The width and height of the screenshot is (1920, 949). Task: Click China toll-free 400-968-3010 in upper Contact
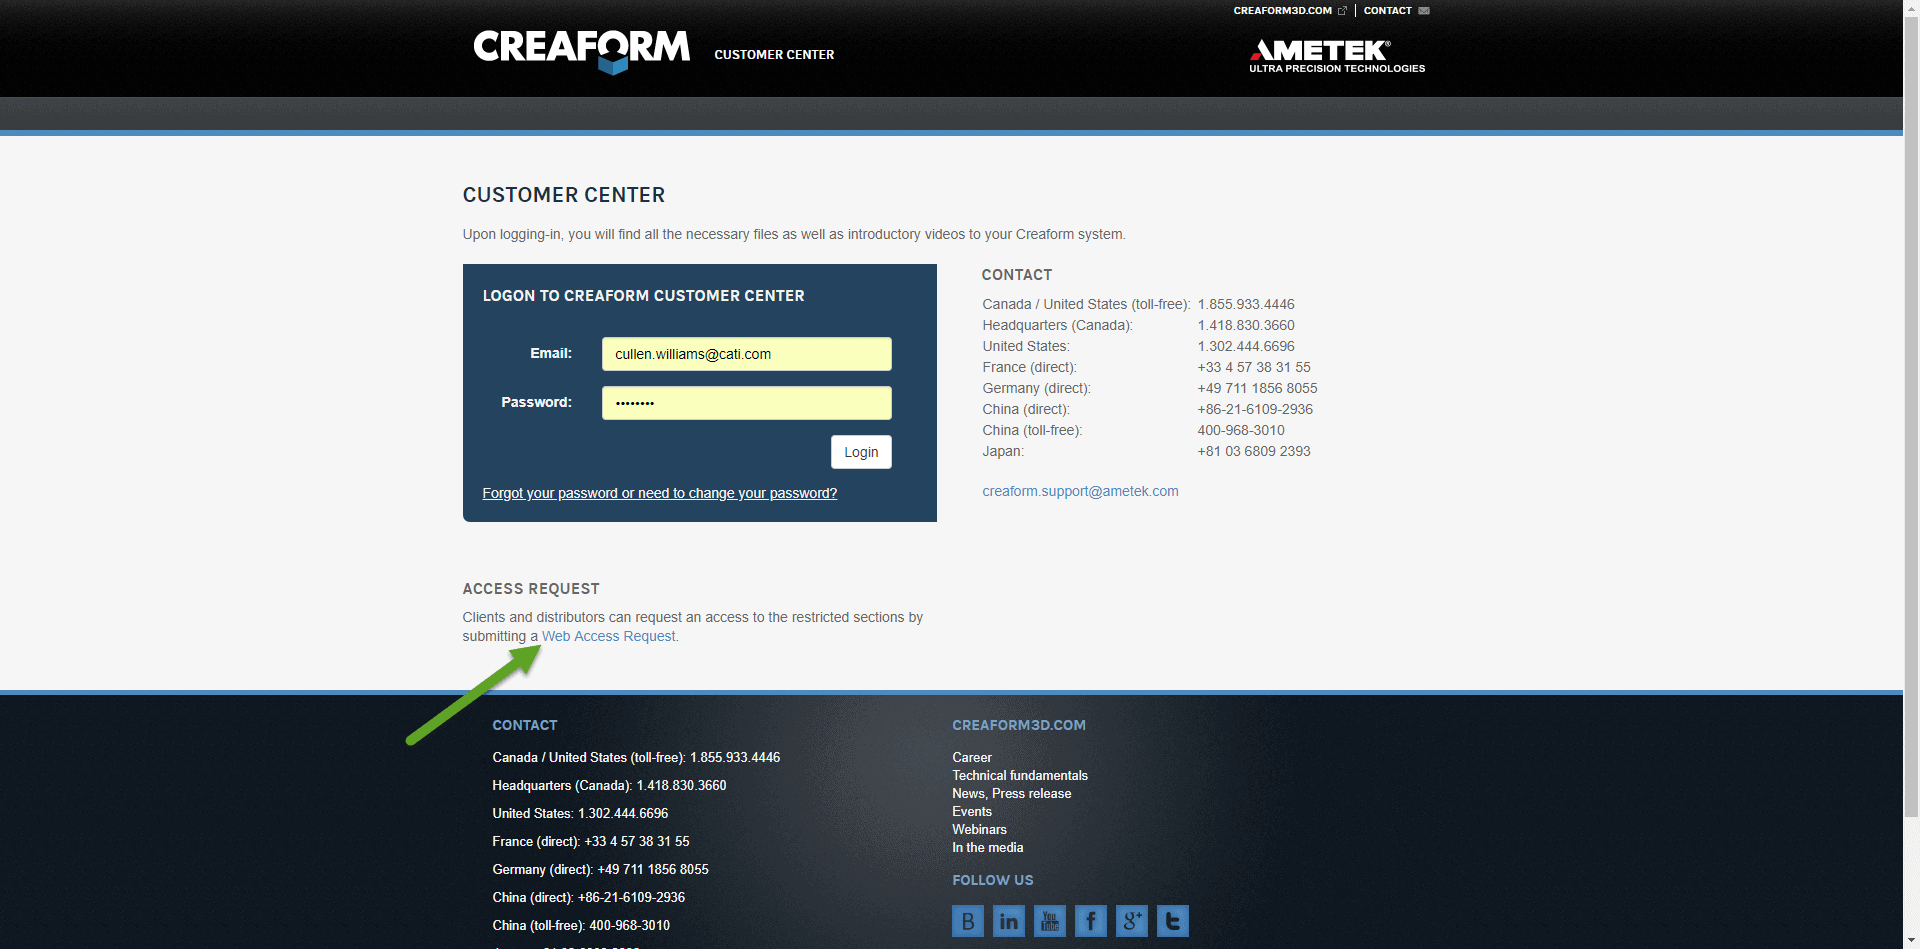(x=1241, y=430)
